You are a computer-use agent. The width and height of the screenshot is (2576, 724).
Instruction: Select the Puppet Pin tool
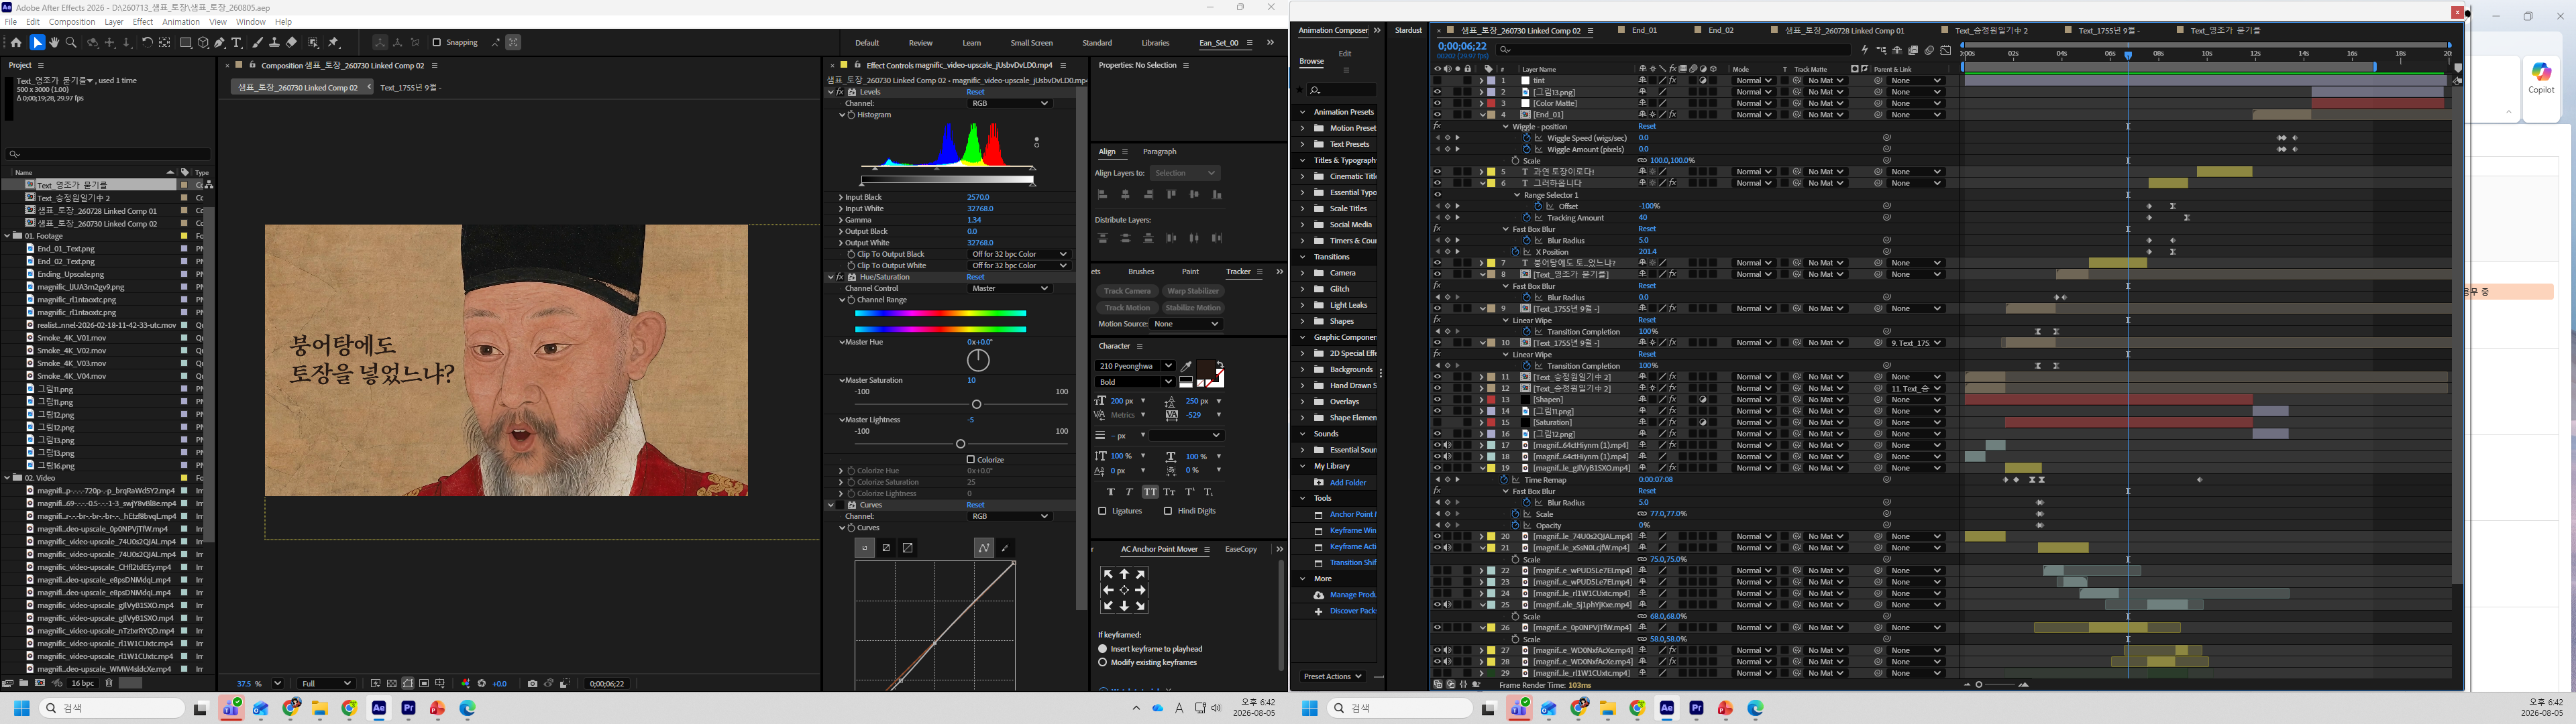[334, 43]
